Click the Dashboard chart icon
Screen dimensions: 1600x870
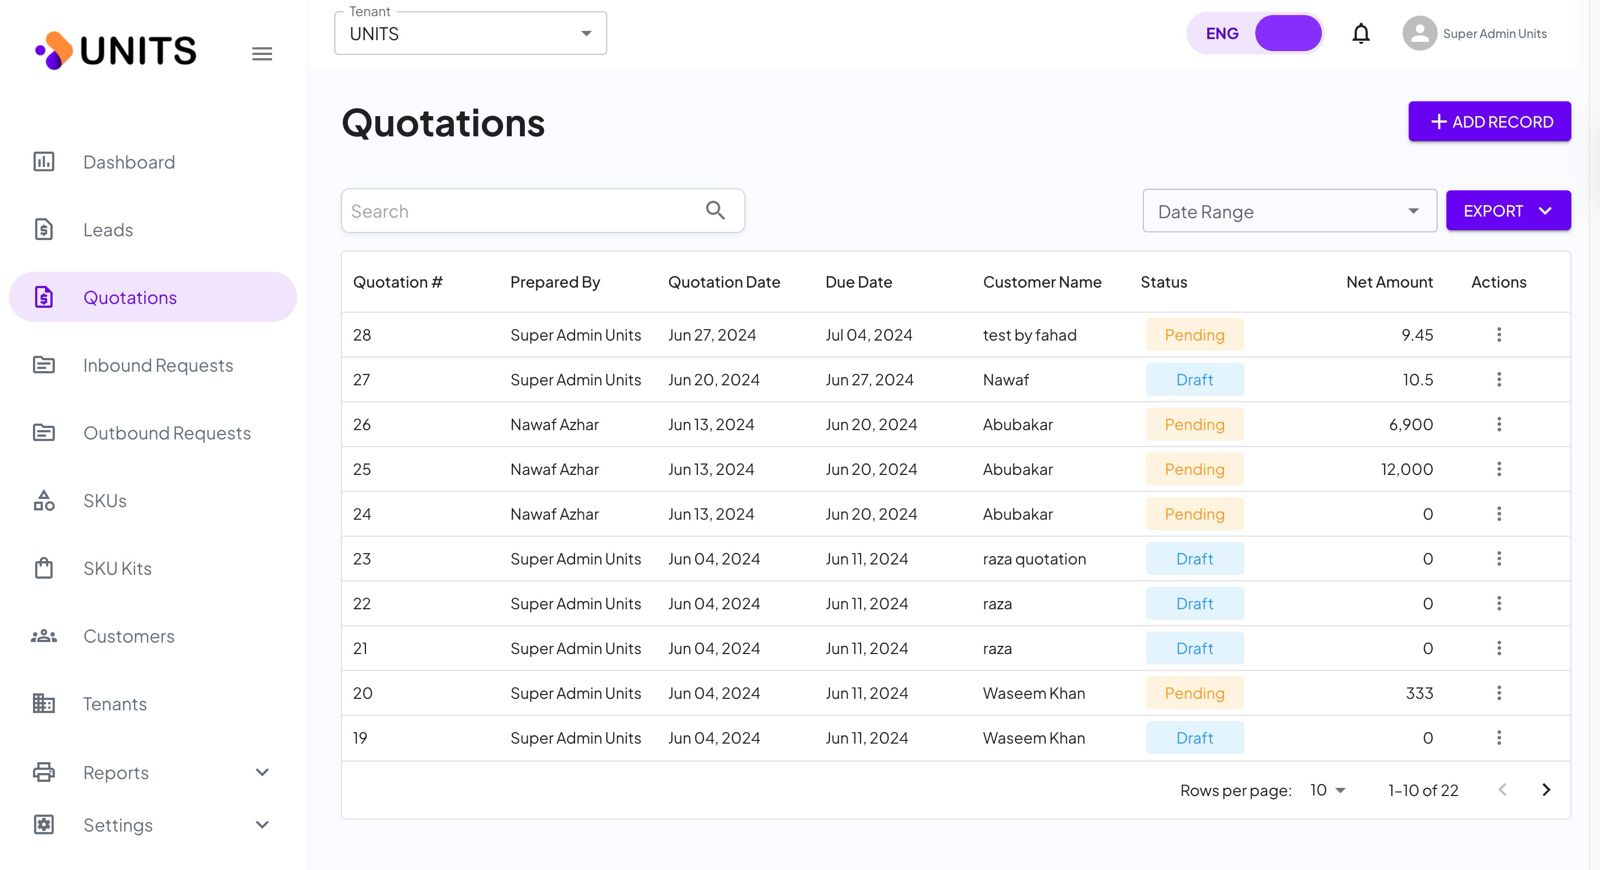(x=44, y=162)
